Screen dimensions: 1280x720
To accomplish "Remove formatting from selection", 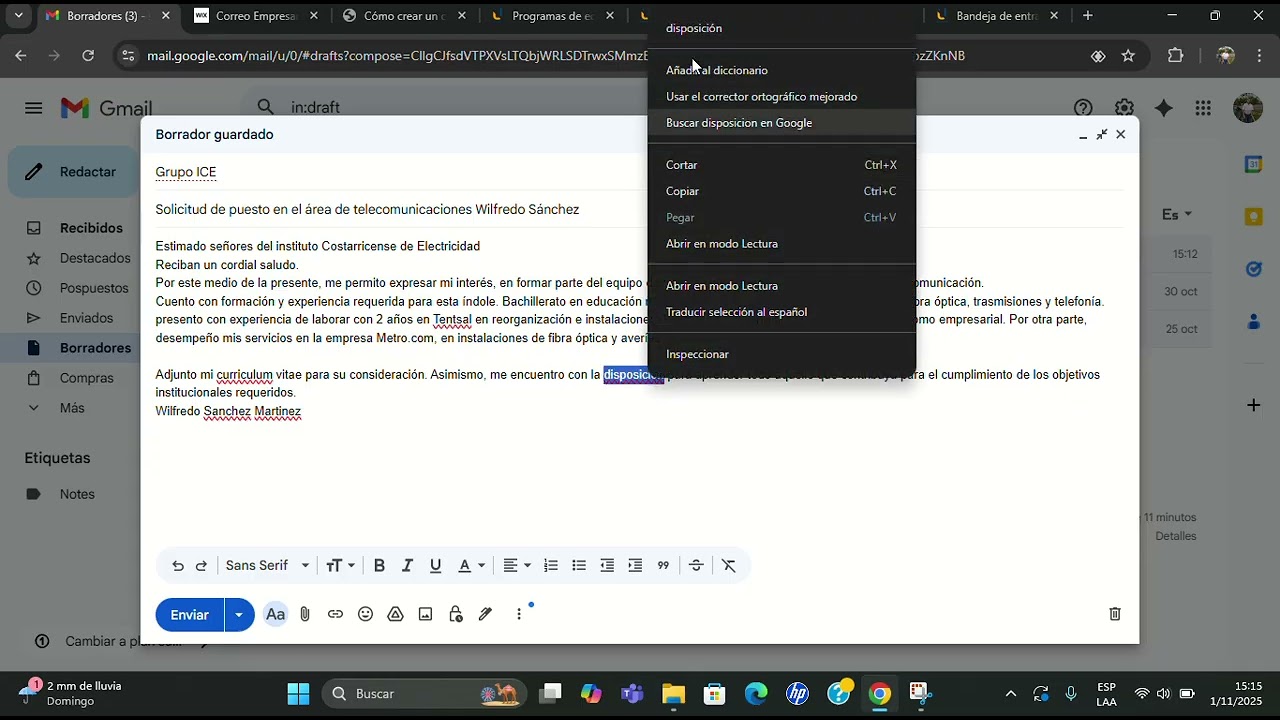I will coord(729,566).
